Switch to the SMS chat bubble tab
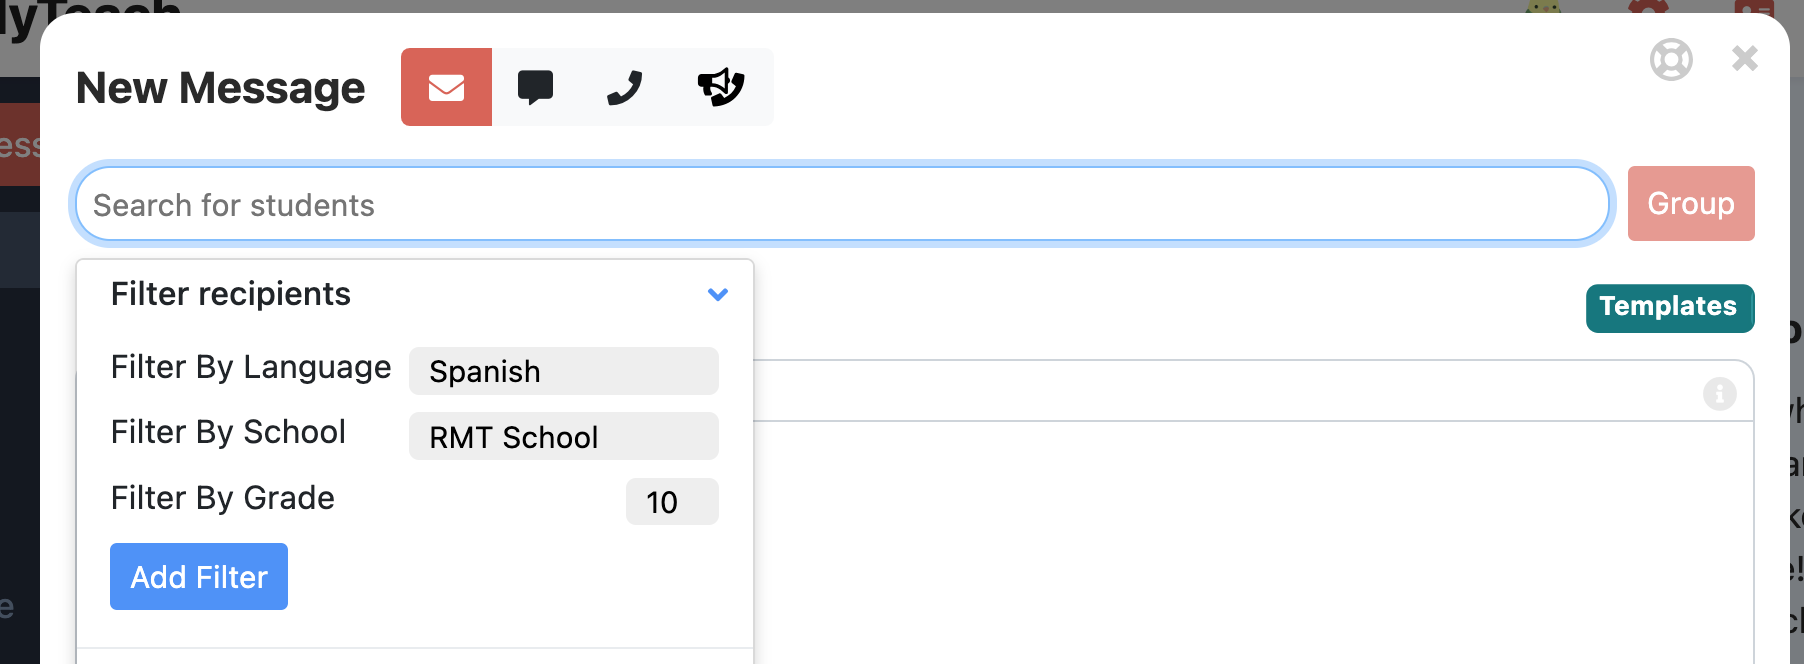Viewport: 1804px width, 664px height. click(536, 87)
